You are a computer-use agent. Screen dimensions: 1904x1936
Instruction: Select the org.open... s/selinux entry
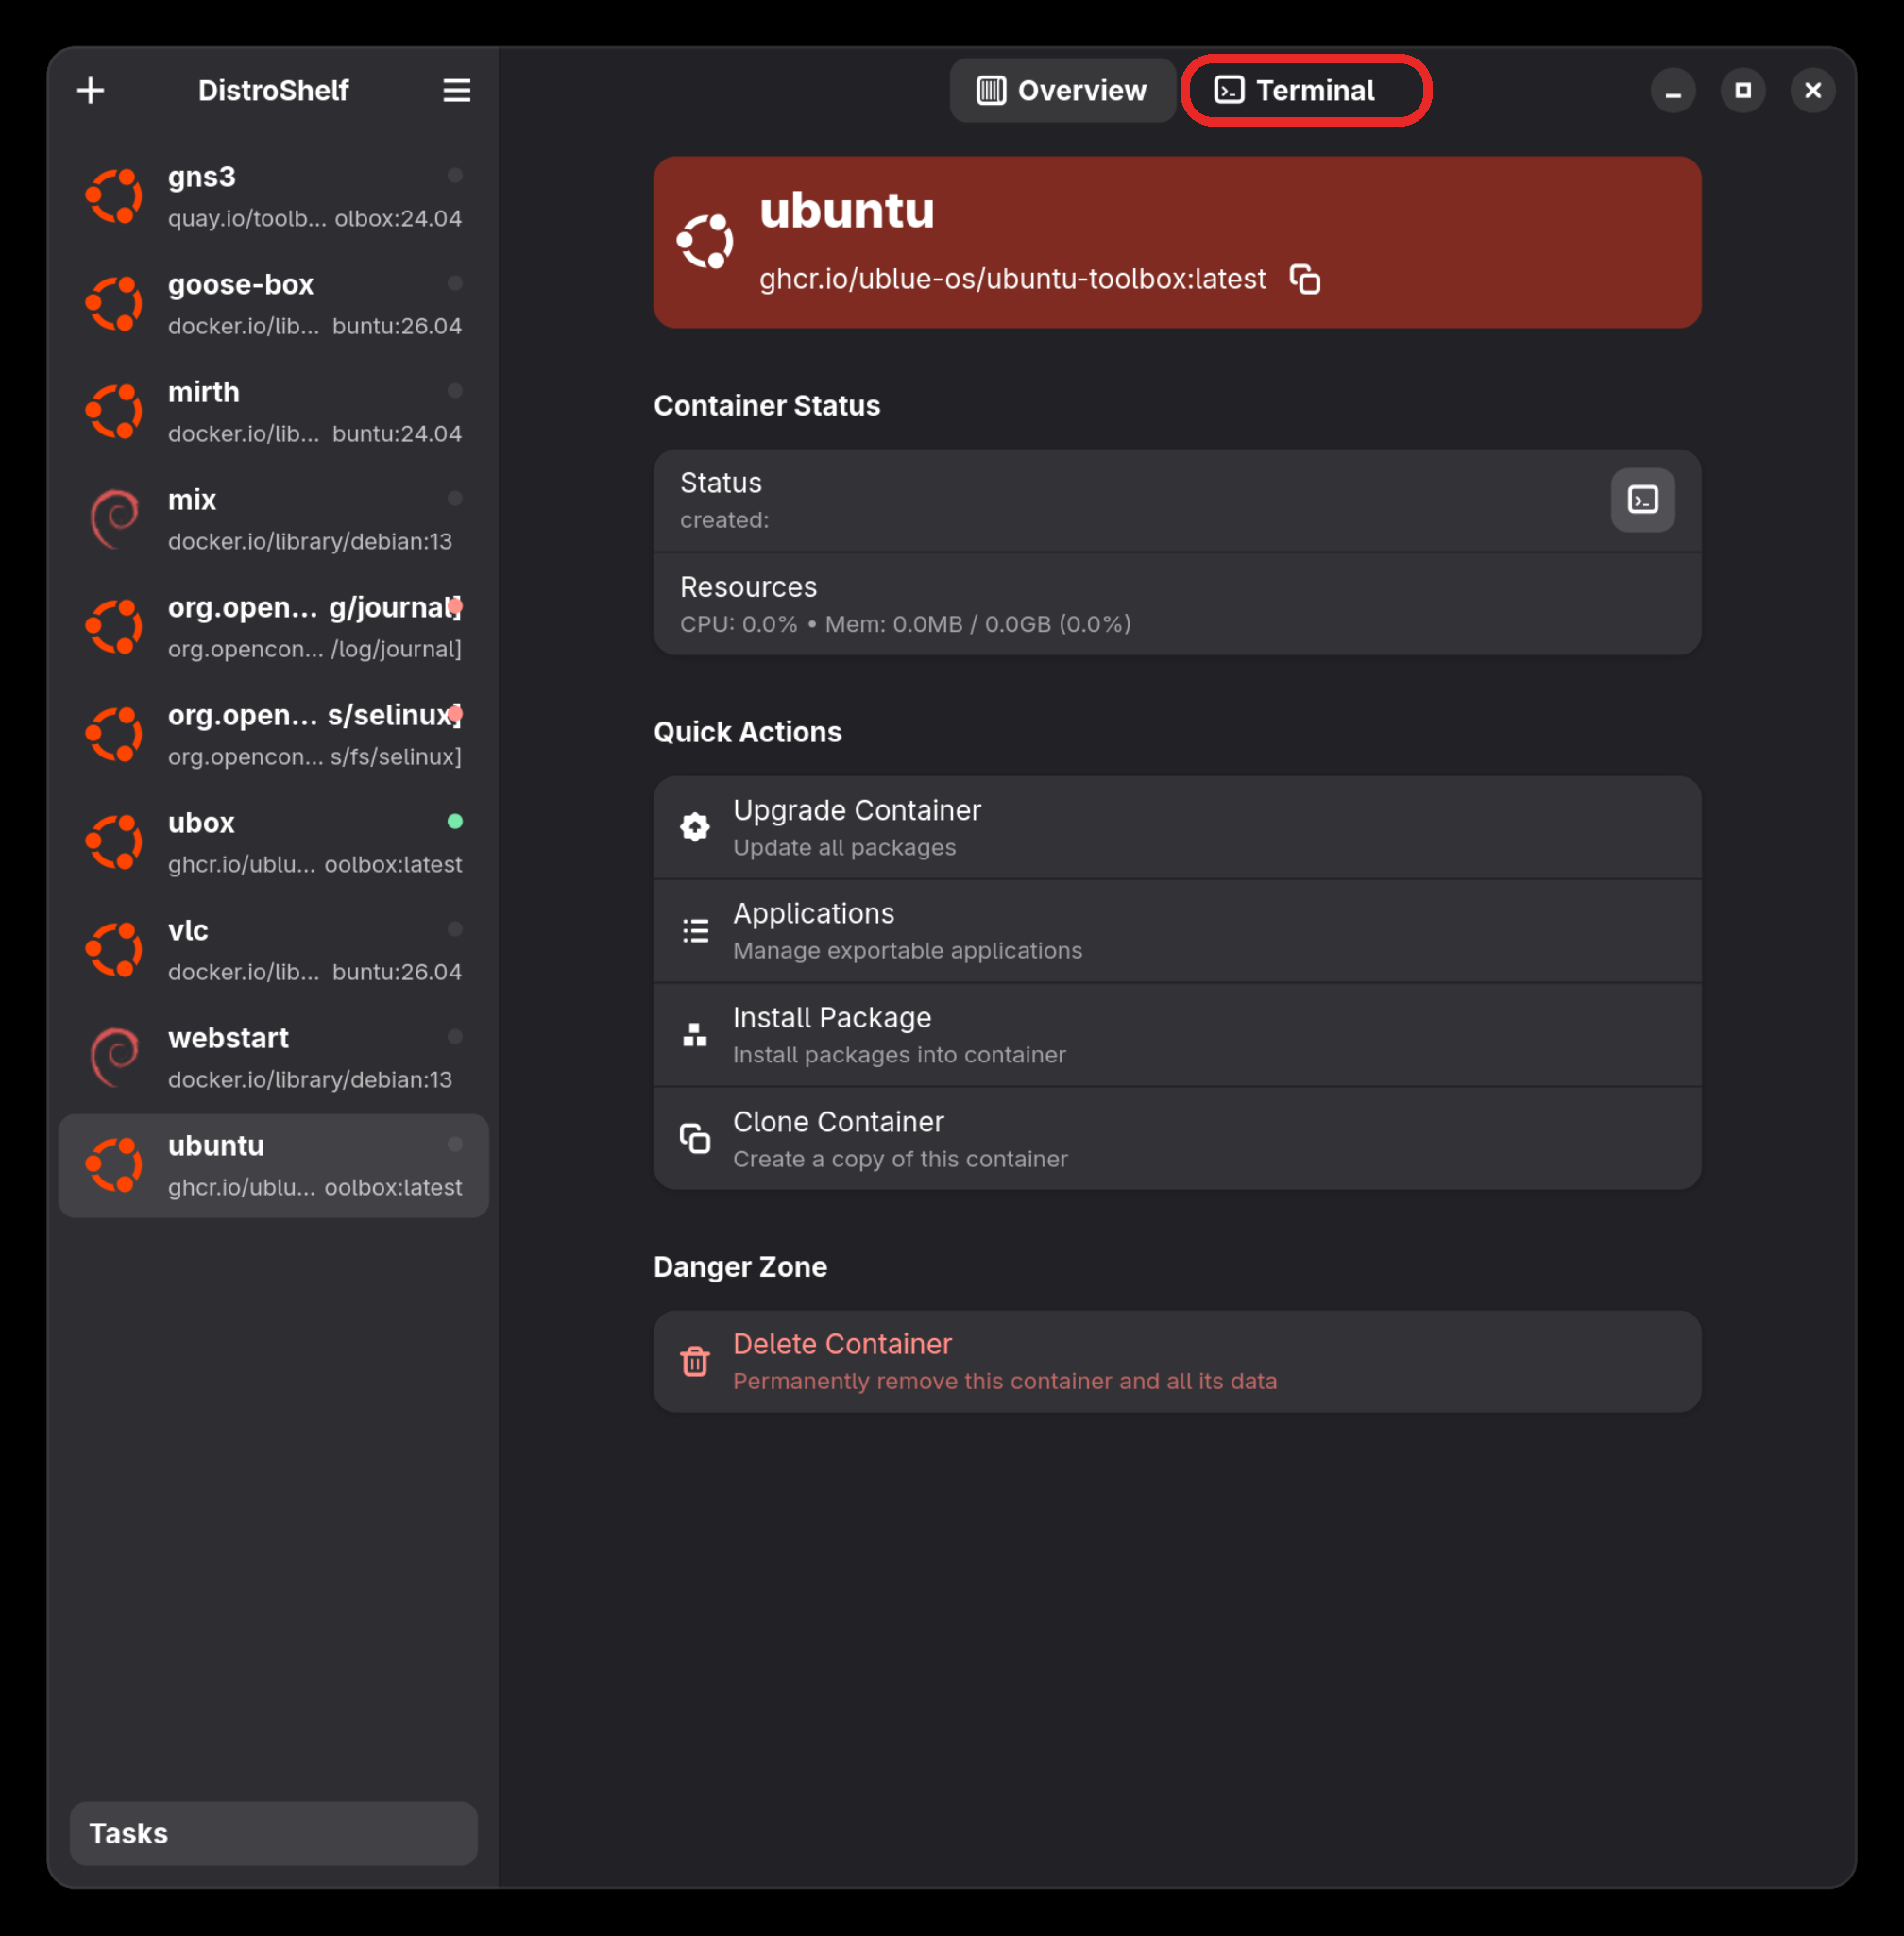pos(274,735)
